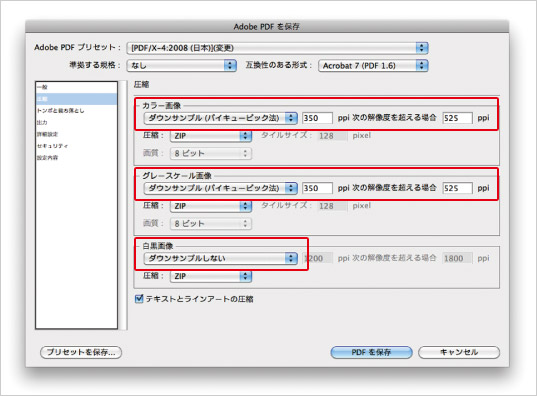
Task: Click the カラー画像 タイルサイズ 128 field
Action: pyautogui.click(x=332, y=136)
